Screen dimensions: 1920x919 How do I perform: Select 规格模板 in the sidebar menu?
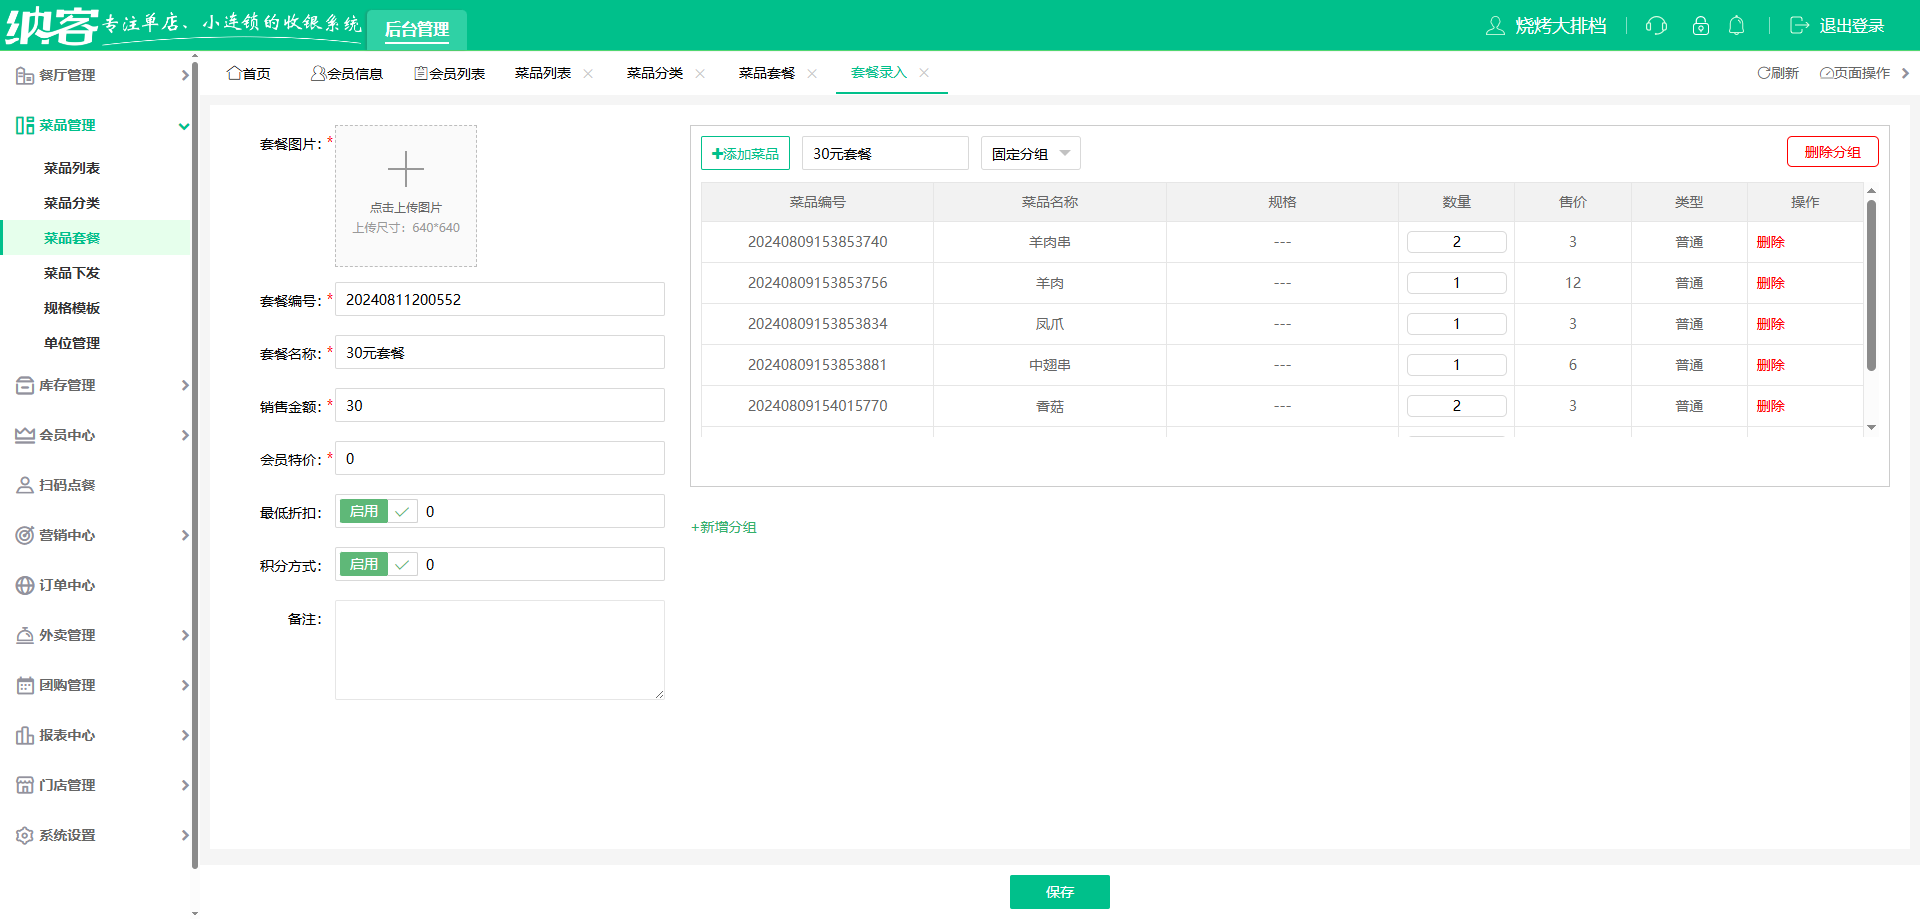tap(72, 308)
